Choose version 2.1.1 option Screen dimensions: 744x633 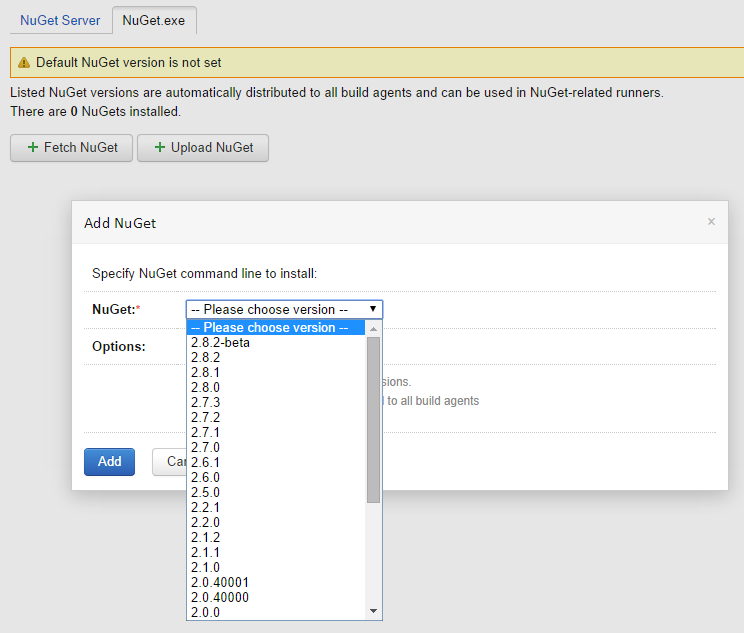tap(276, 552)
